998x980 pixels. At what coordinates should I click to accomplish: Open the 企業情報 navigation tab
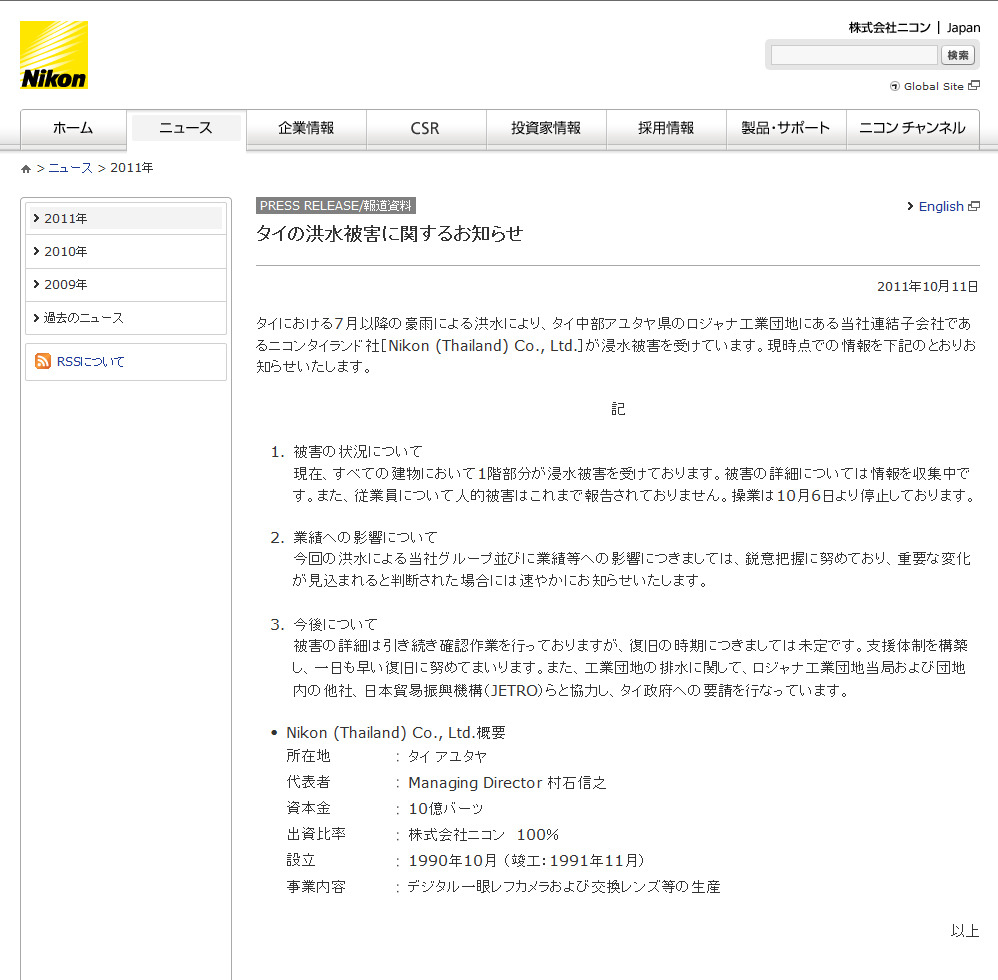[x=306, y=129]
